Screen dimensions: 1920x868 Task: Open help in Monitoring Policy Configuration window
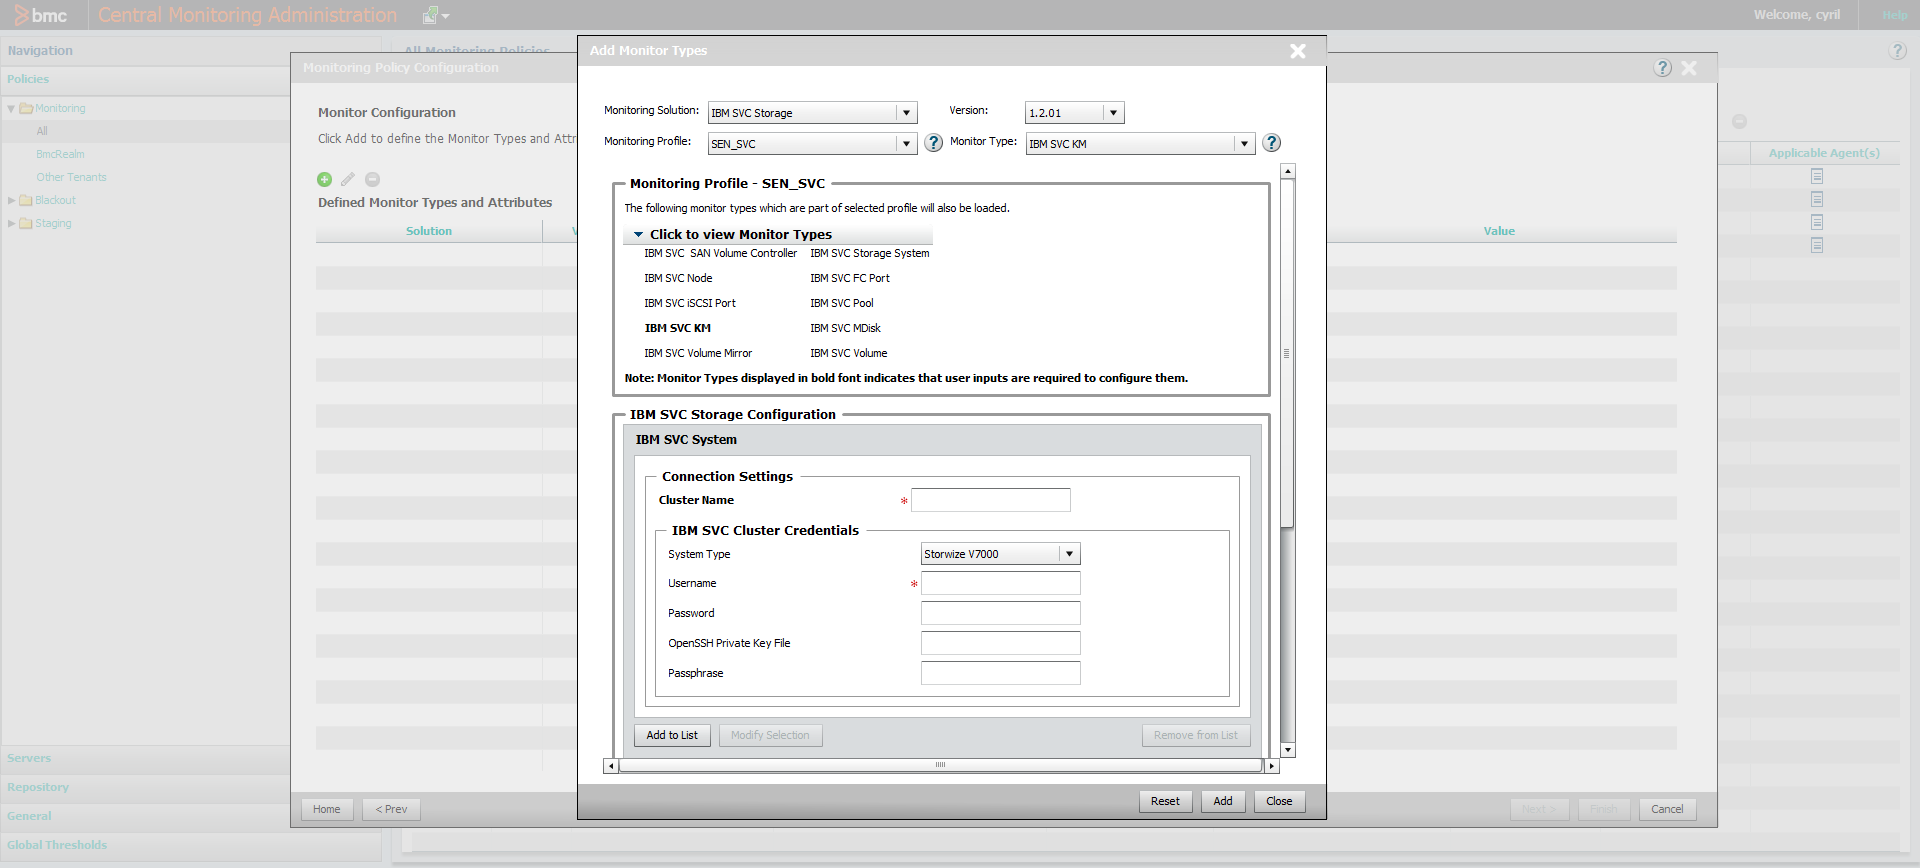tap(1662, 68)
